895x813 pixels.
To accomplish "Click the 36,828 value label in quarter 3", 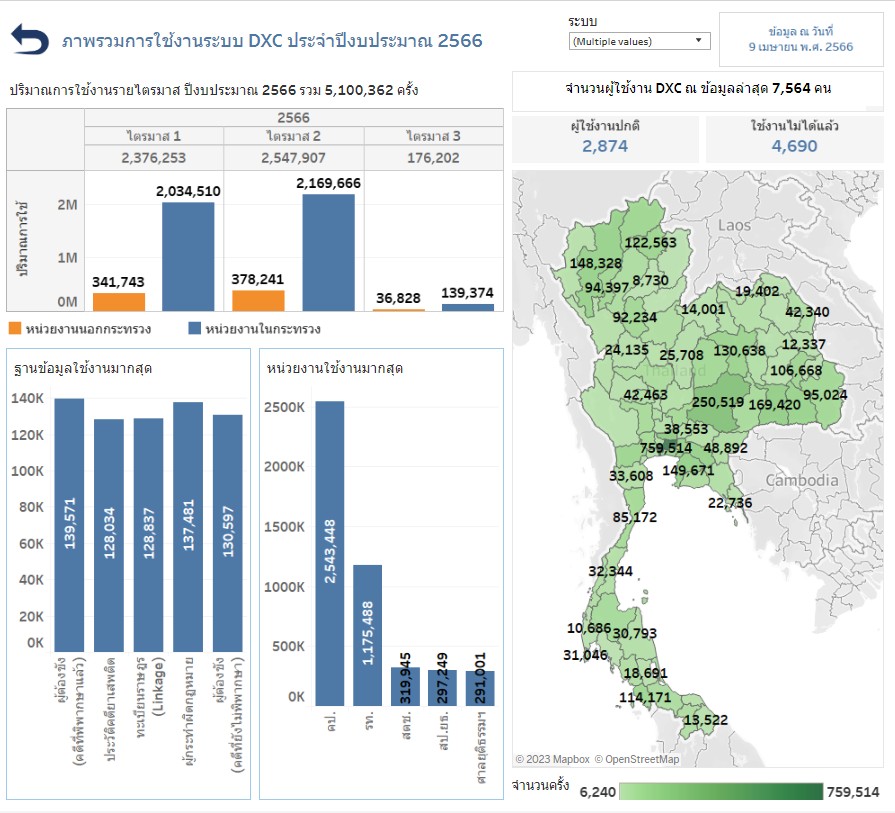I will point(398,298).
